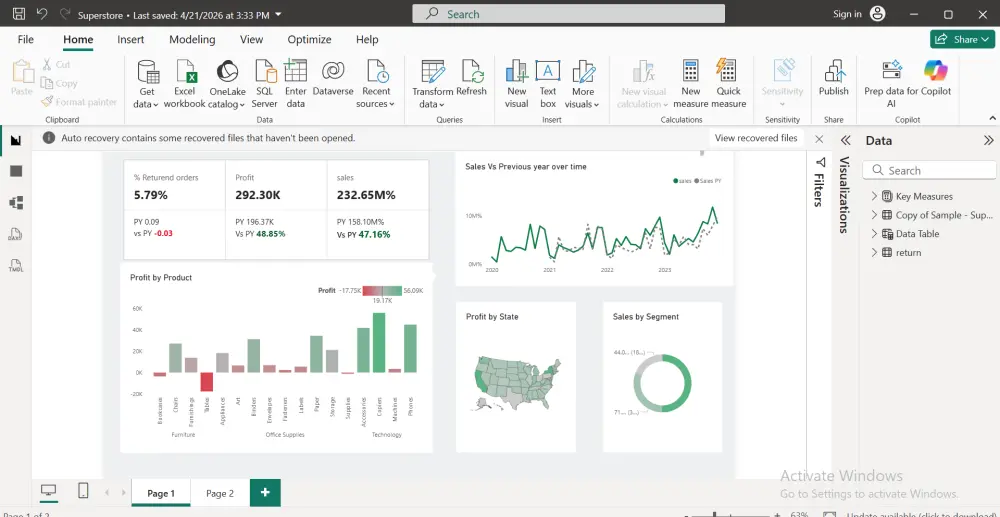
Task: Expand Copy of Sample - Sup... table
Action: click(874, 215)
